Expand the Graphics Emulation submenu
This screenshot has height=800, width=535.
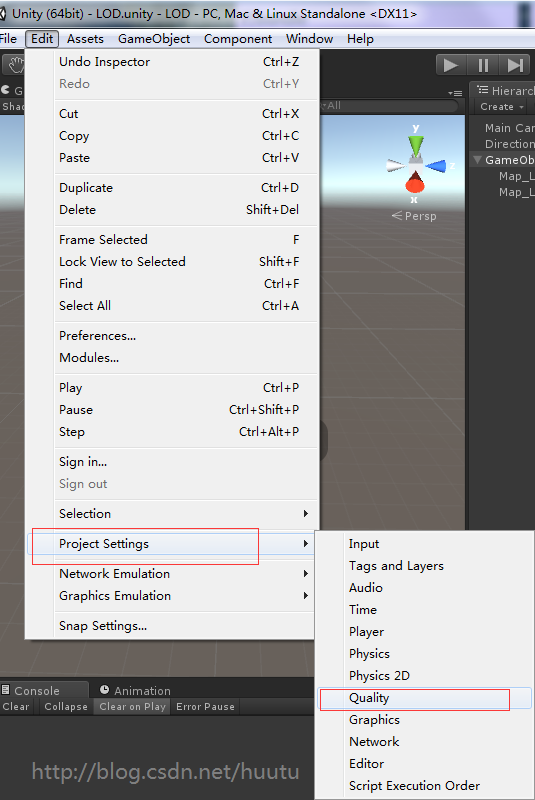171,595
